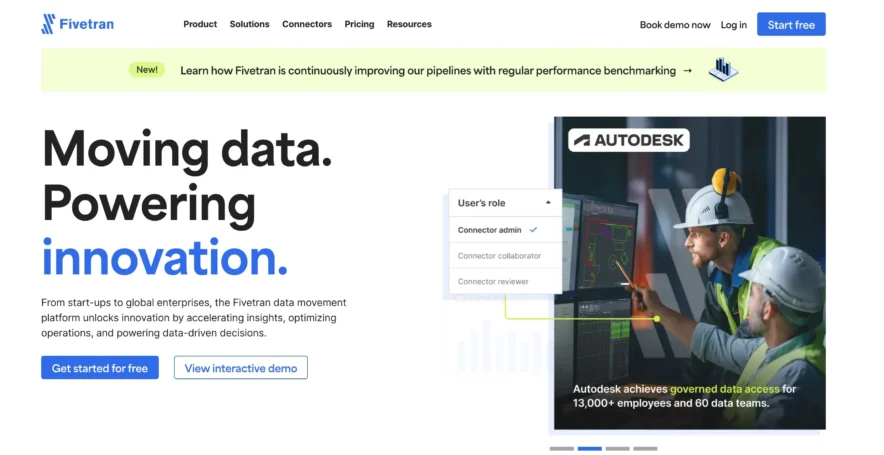Click the checkmark beside Connector admin

click(533, 230)
